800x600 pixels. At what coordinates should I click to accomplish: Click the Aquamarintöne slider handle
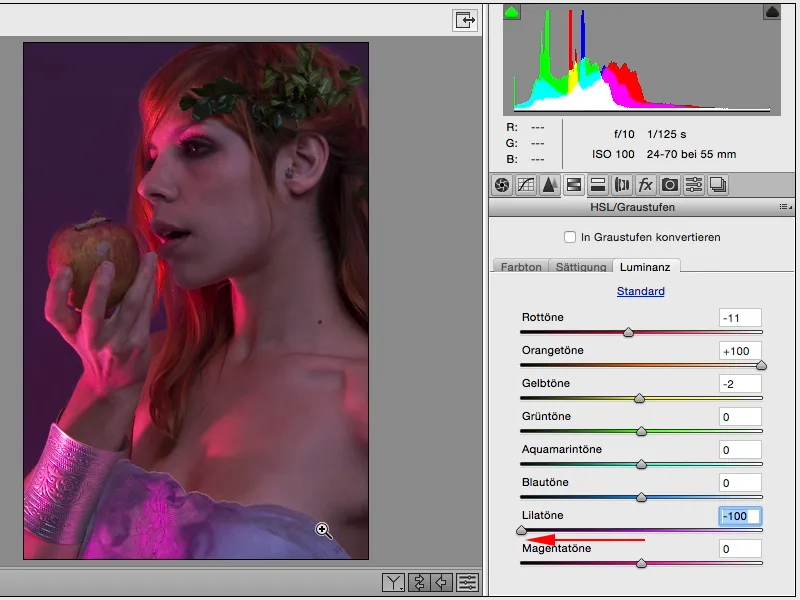641,465
